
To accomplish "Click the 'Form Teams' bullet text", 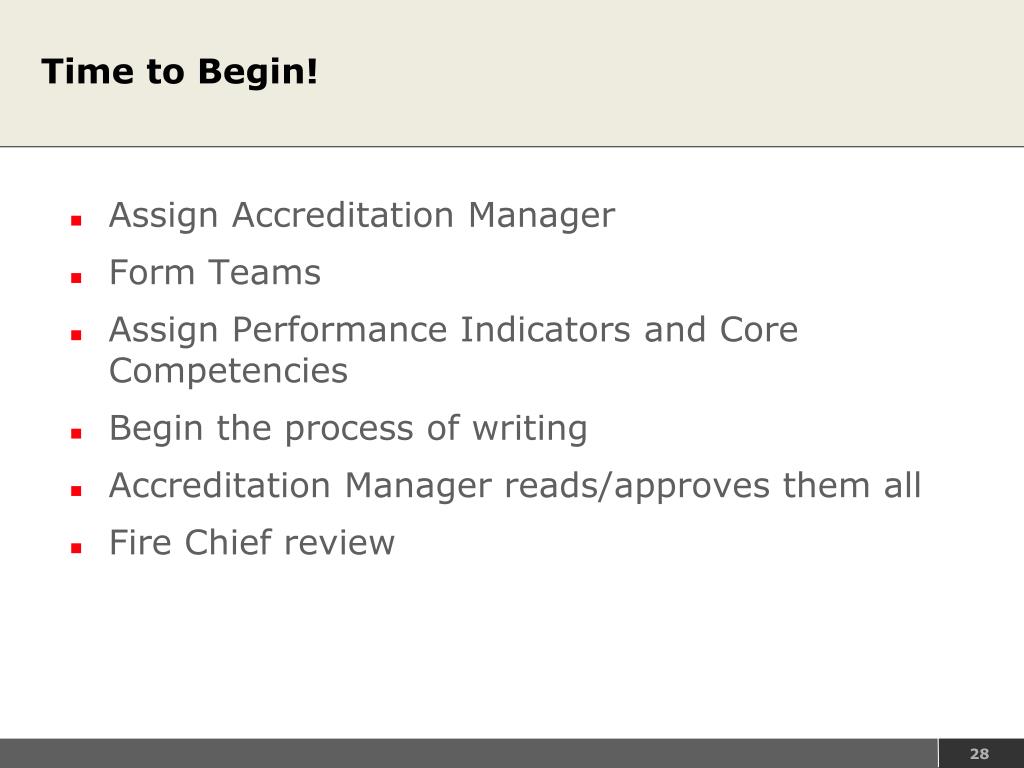I will click(215, 272).
